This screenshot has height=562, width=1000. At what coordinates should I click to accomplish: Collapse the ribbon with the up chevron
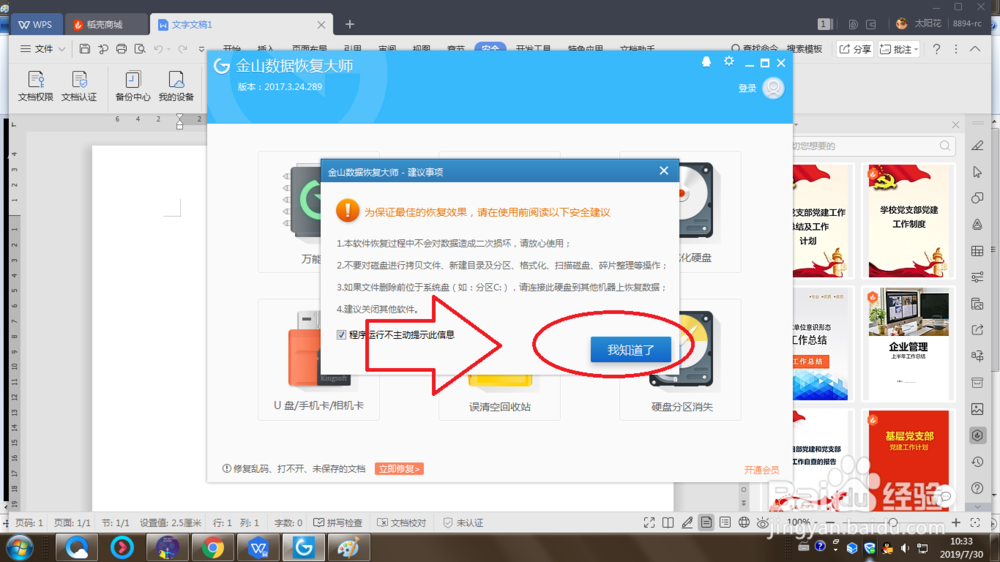975,49
